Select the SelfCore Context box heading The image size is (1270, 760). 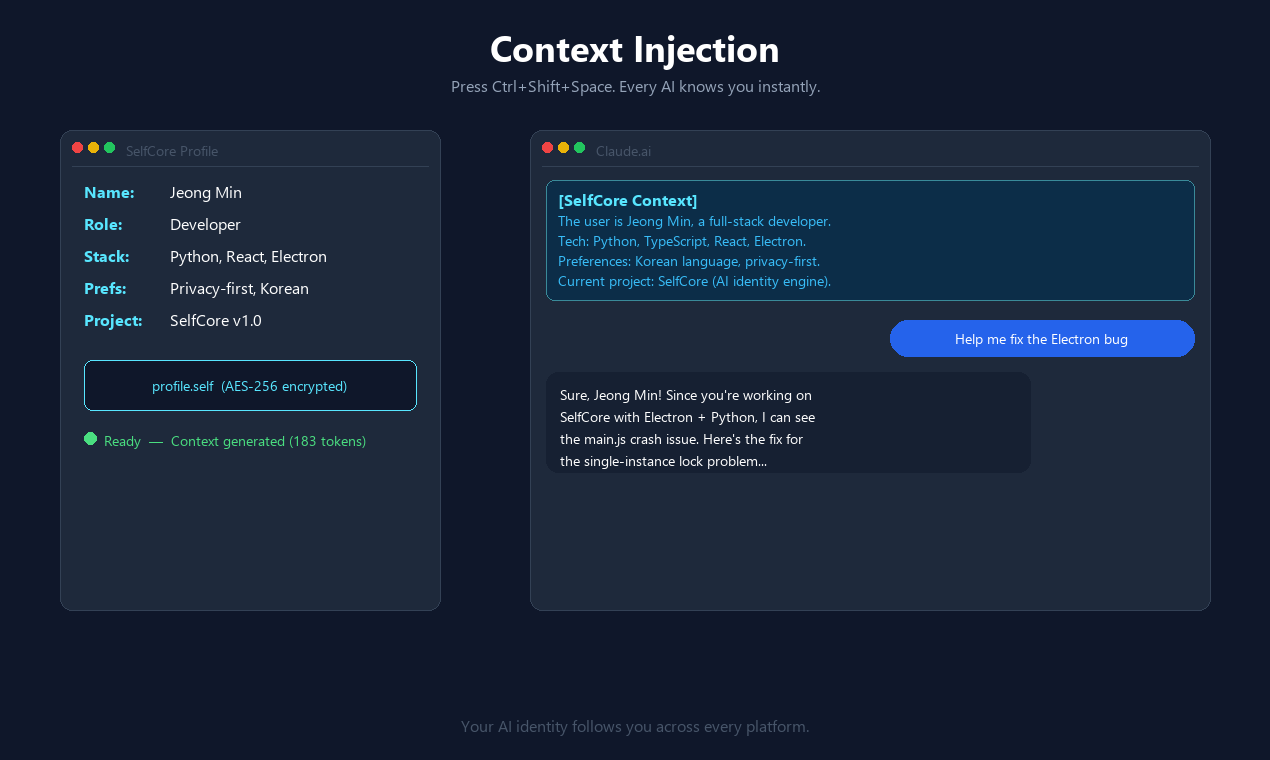(628, 200)
